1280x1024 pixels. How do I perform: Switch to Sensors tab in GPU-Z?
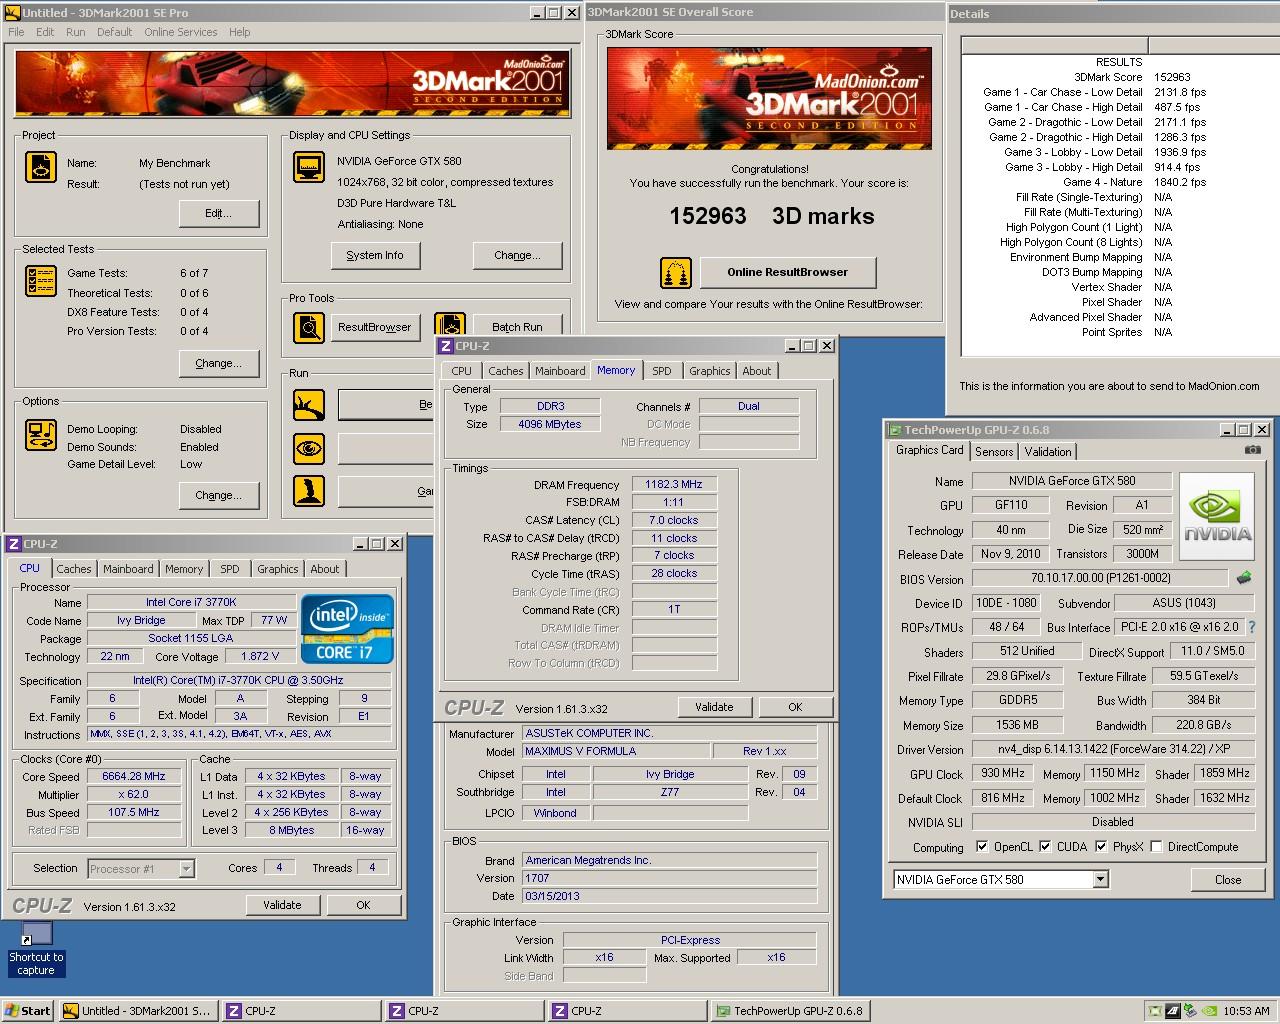click(994, 452)
